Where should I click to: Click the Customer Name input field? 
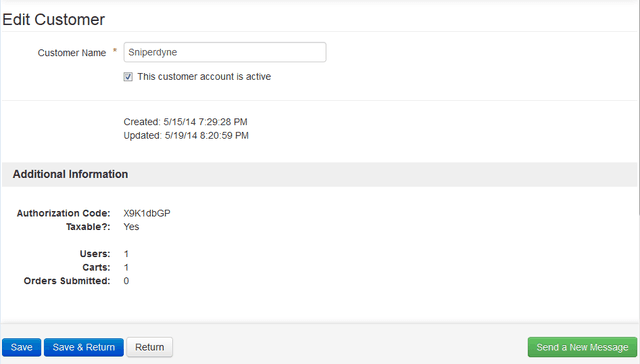(x=225, y=52)
